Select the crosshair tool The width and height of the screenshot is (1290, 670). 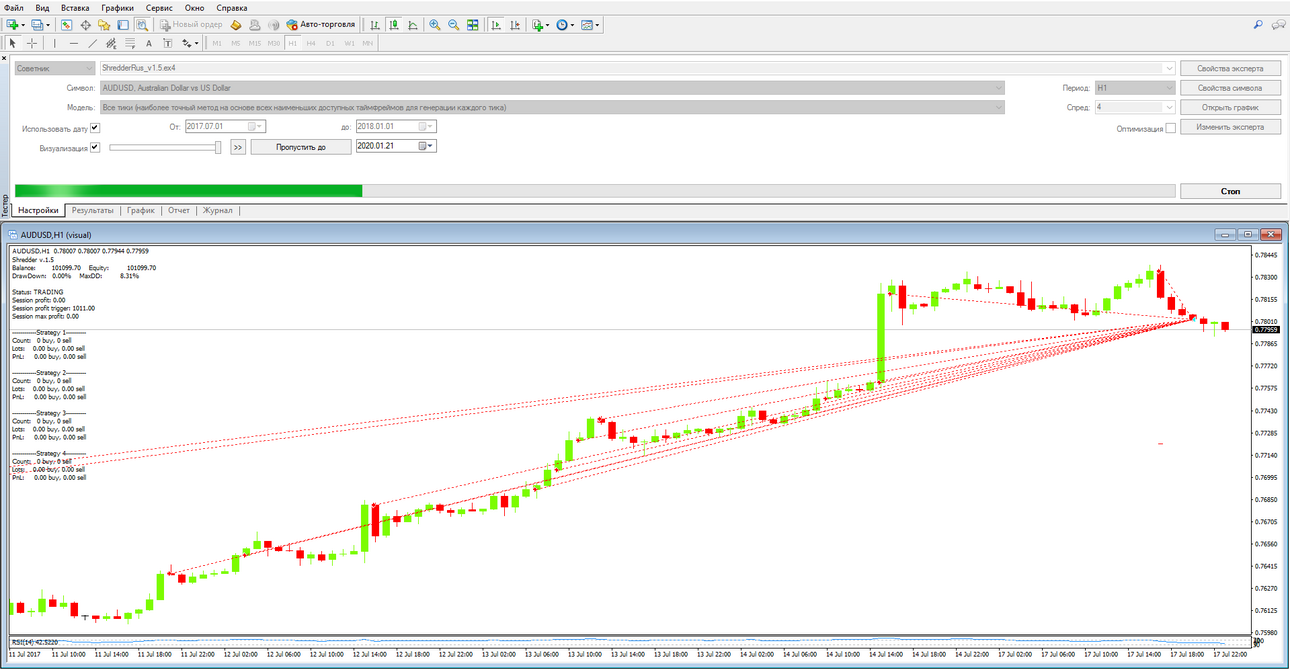pos(32,43)
